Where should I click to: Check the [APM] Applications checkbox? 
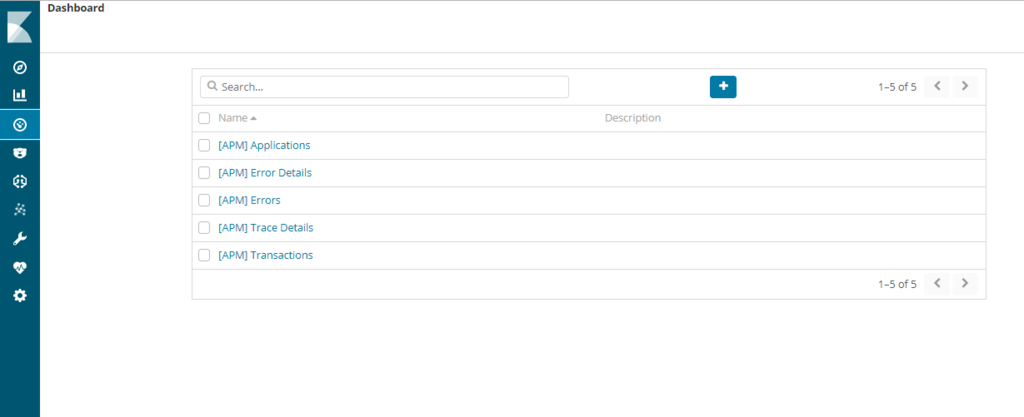pos(204,146)
